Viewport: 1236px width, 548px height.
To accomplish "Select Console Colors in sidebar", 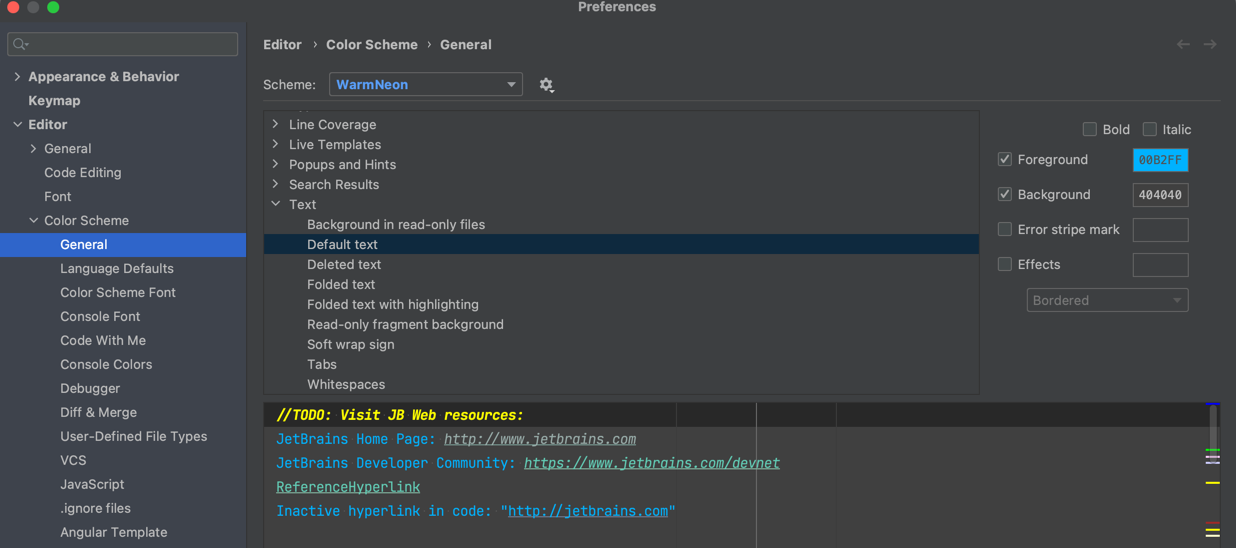I will 106,364.
